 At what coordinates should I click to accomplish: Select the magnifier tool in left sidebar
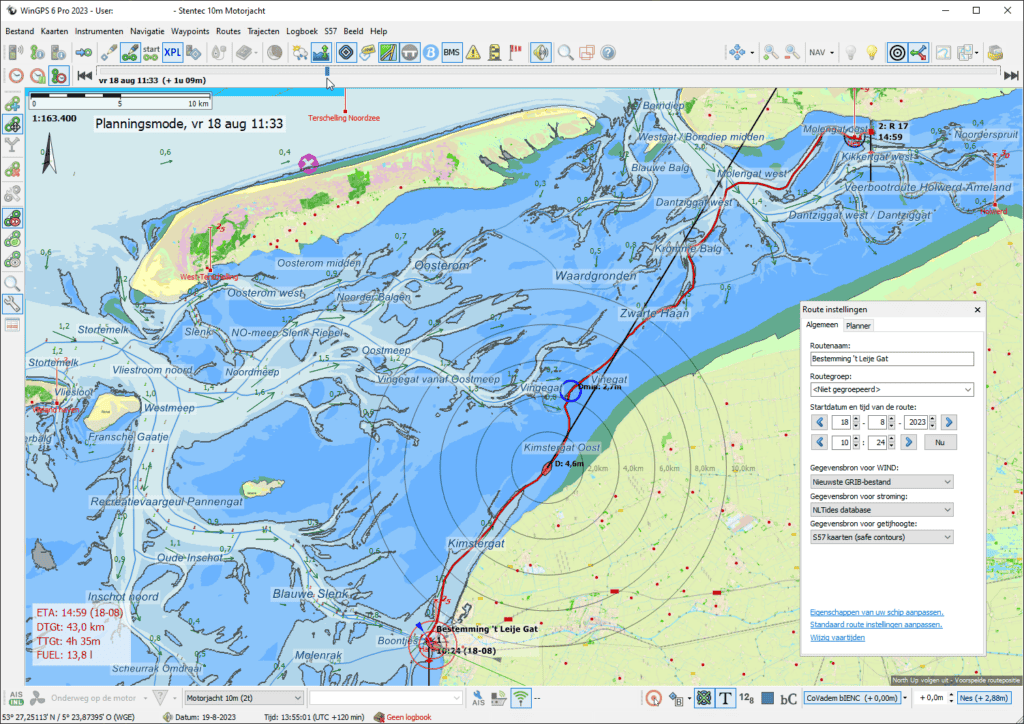tap(12, 283)
